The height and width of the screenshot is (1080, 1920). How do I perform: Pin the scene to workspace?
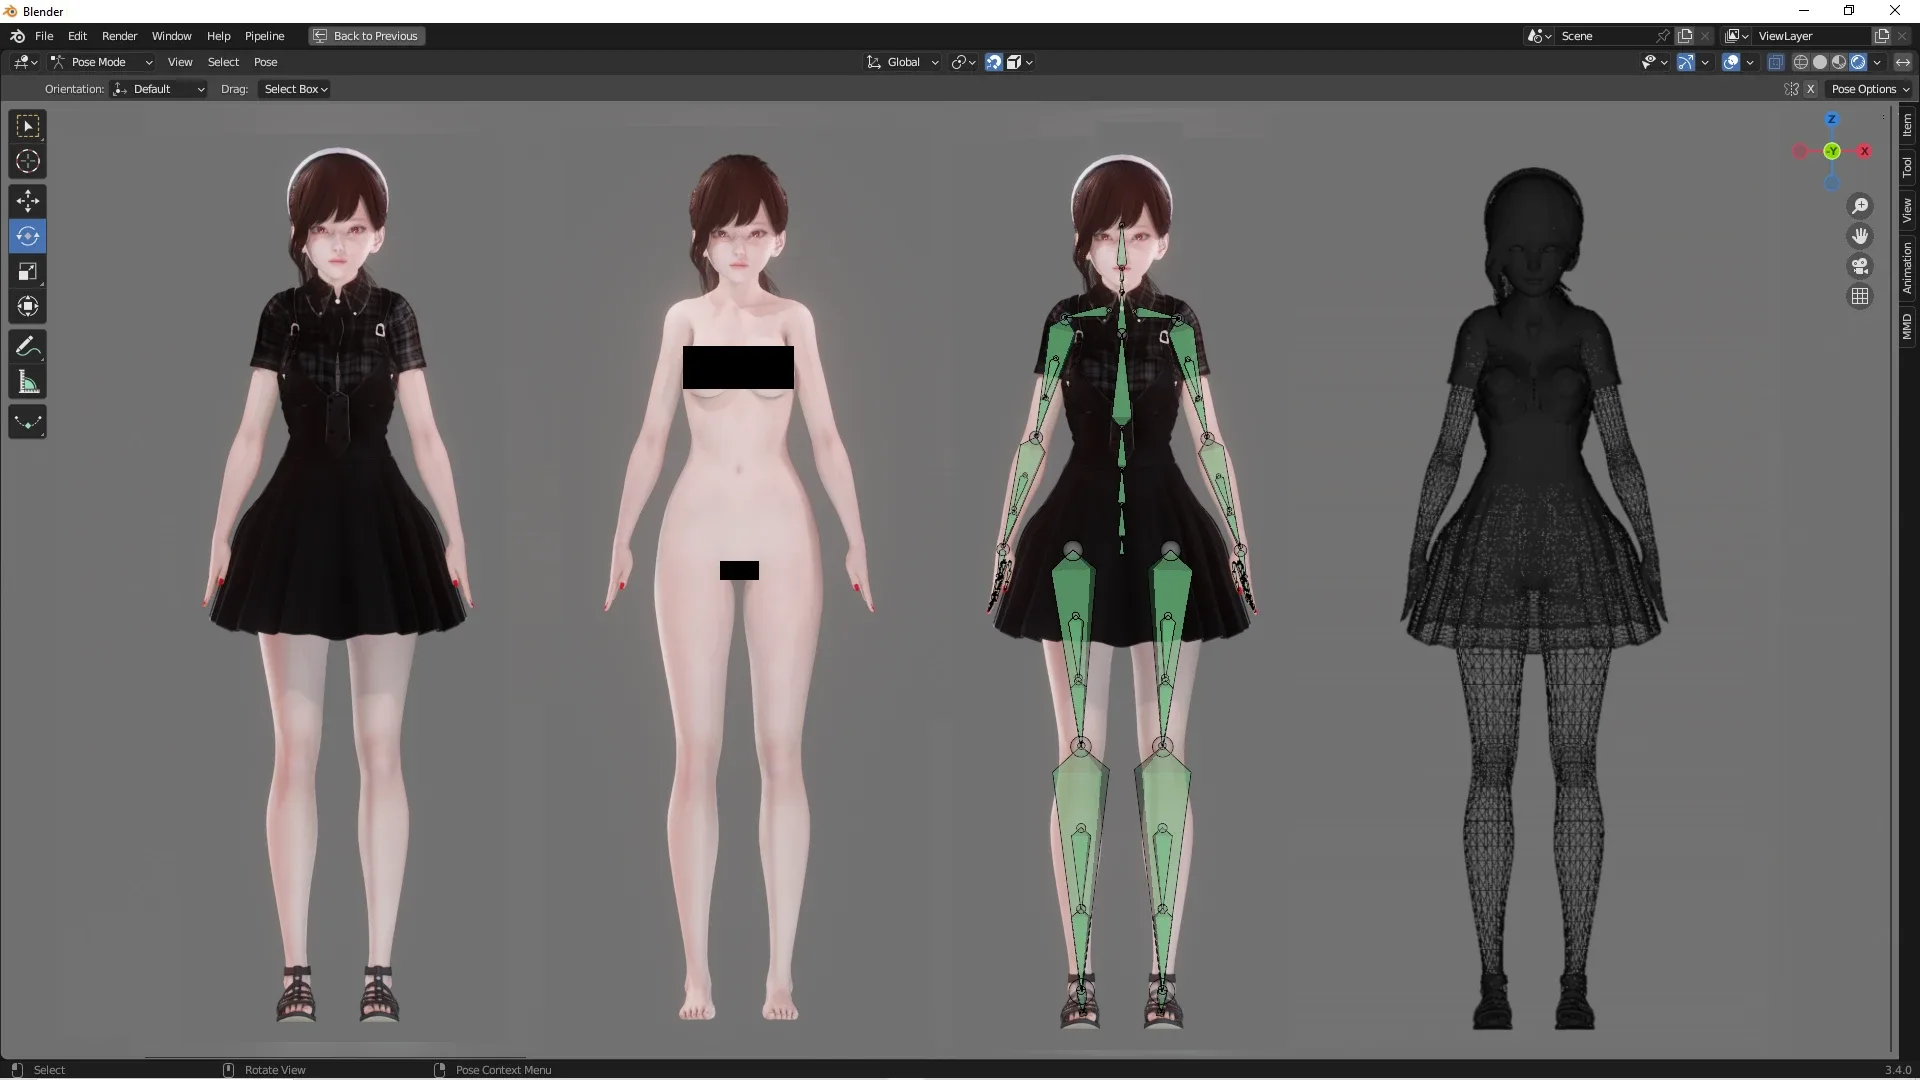tap(1663, 36)
